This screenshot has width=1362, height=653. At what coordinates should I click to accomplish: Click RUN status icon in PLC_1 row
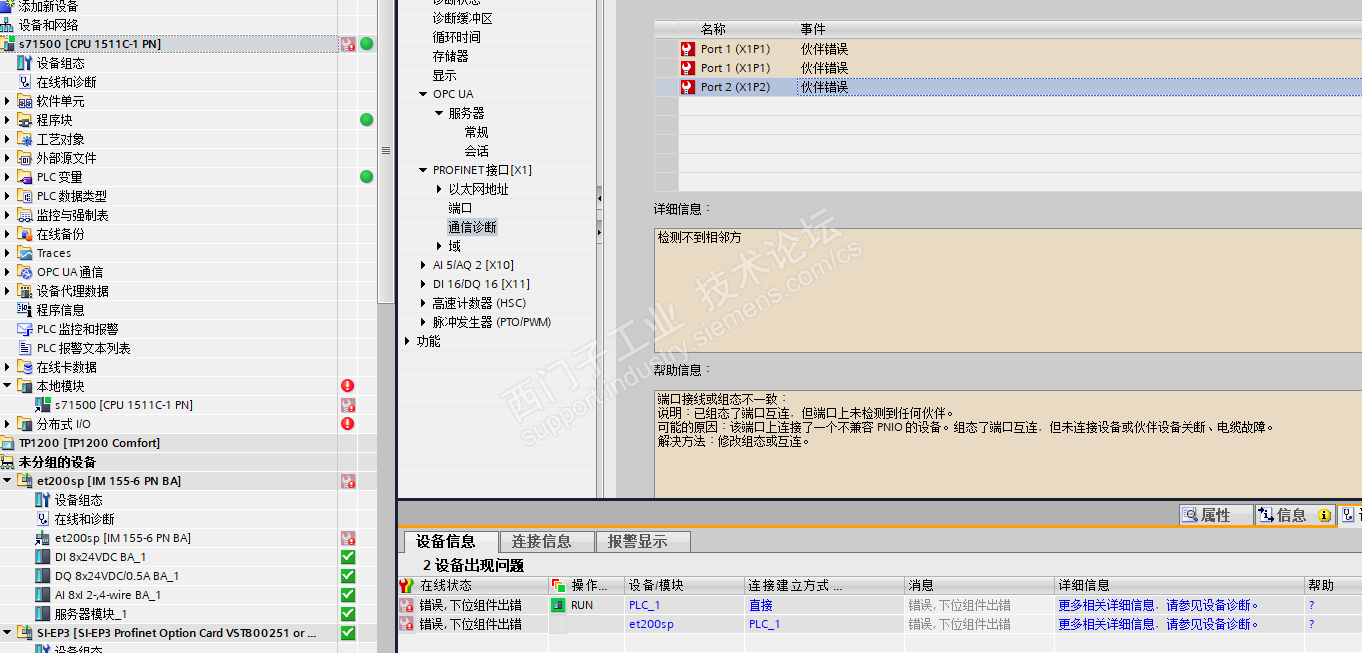pyautogui.click(x=558, y=605)
